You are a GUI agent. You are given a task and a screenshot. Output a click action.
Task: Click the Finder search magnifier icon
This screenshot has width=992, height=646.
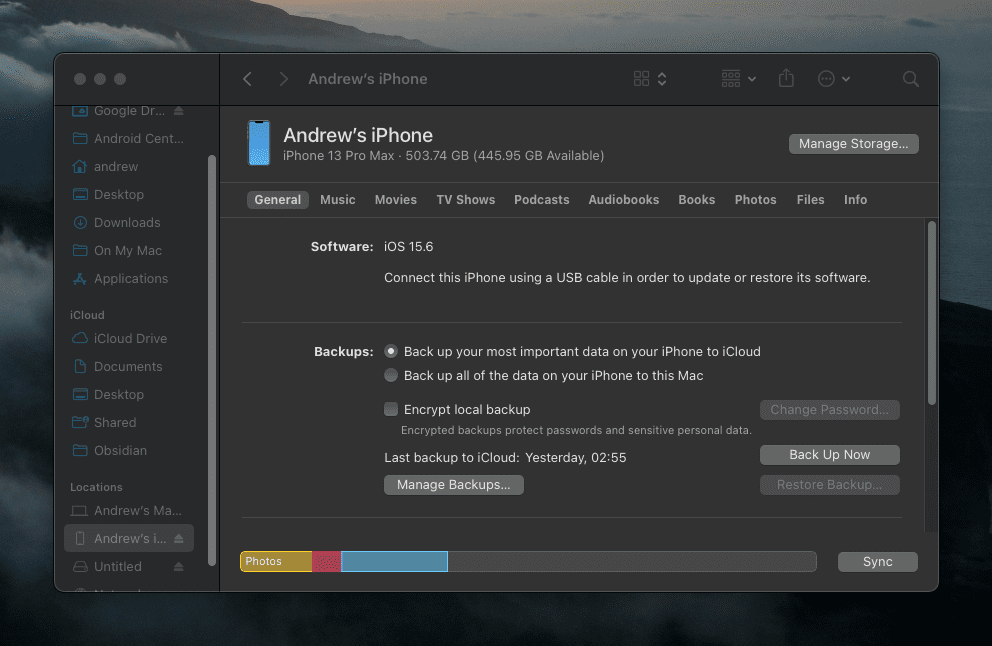click(x=910, y=79)
